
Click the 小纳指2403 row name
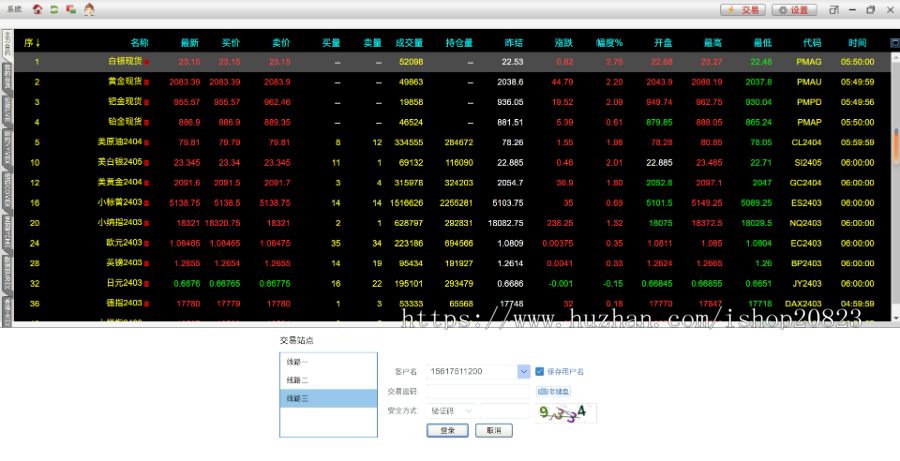pyautogui.click(x=120, y=222)
